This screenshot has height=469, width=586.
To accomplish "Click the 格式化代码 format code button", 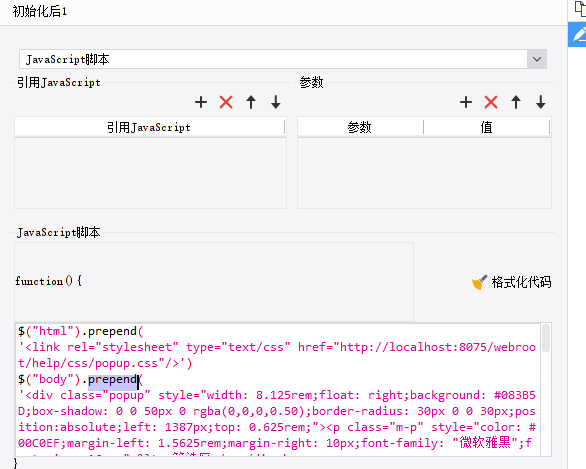I will [x=512, y=283].
